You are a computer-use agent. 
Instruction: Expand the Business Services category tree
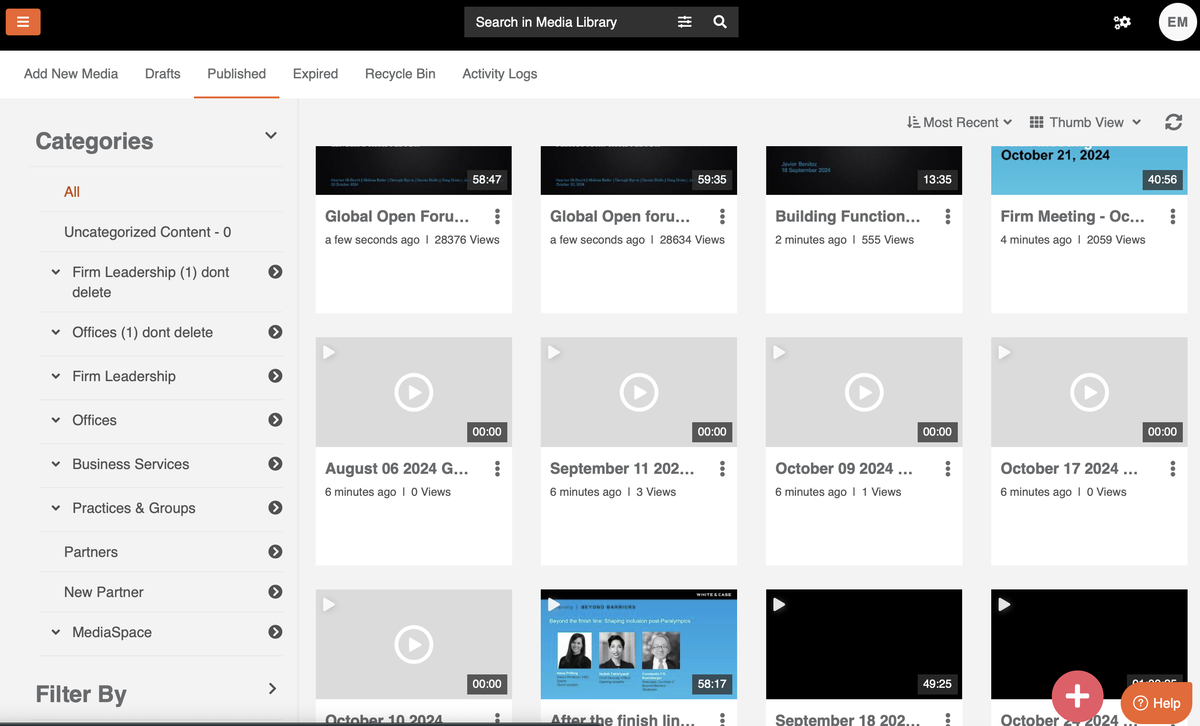click(56, 464)
